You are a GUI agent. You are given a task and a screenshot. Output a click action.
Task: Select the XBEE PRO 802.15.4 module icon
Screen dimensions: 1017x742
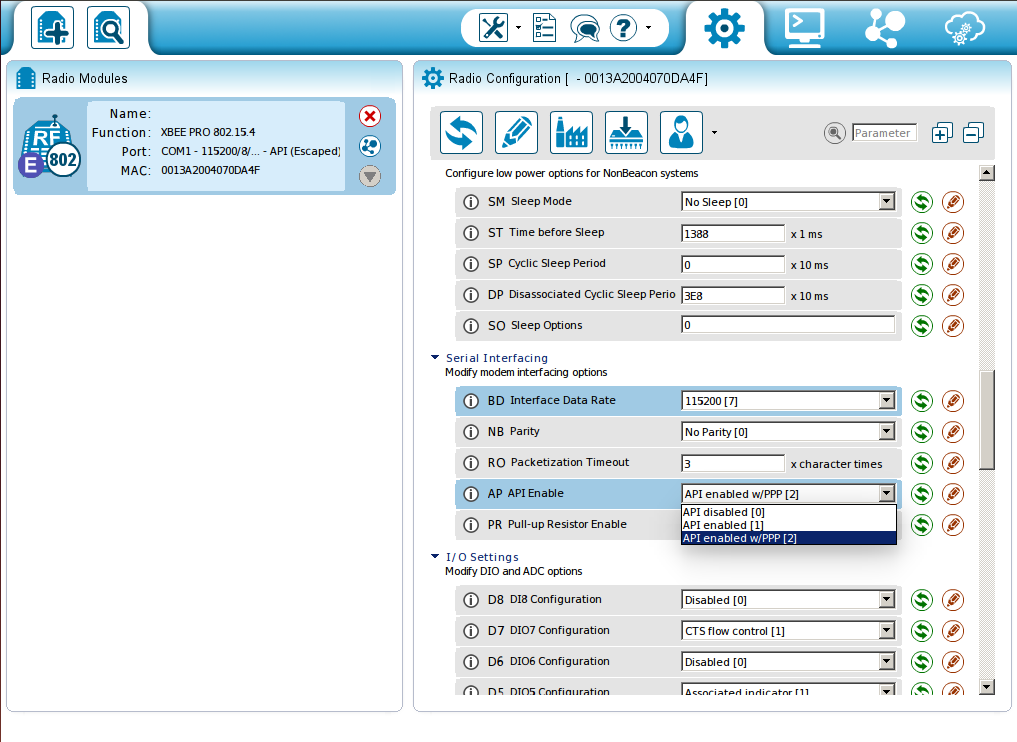[x=50, y=147]
